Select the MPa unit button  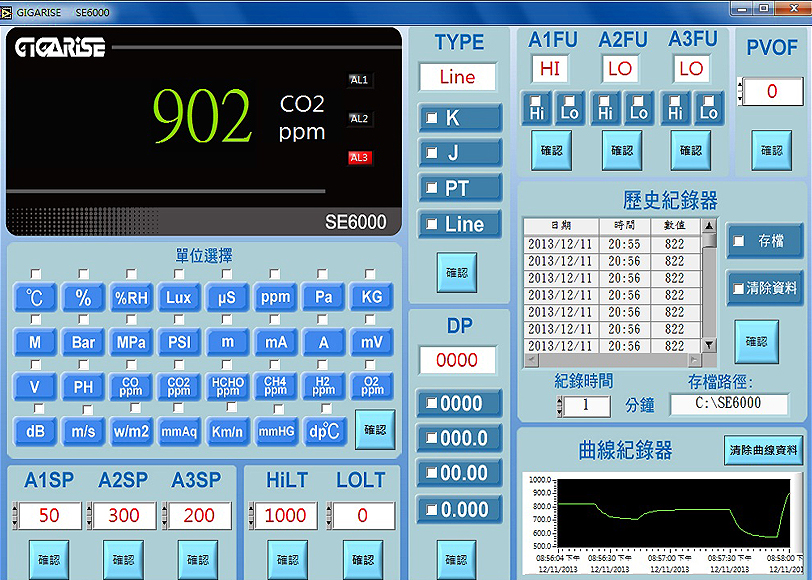tap(131, 342)
